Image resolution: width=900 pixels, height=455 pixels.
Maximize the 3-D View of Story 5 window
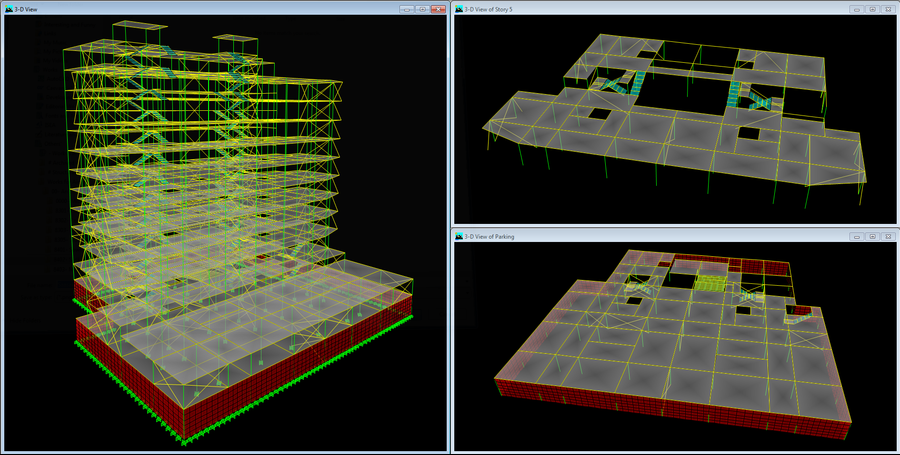872,9
